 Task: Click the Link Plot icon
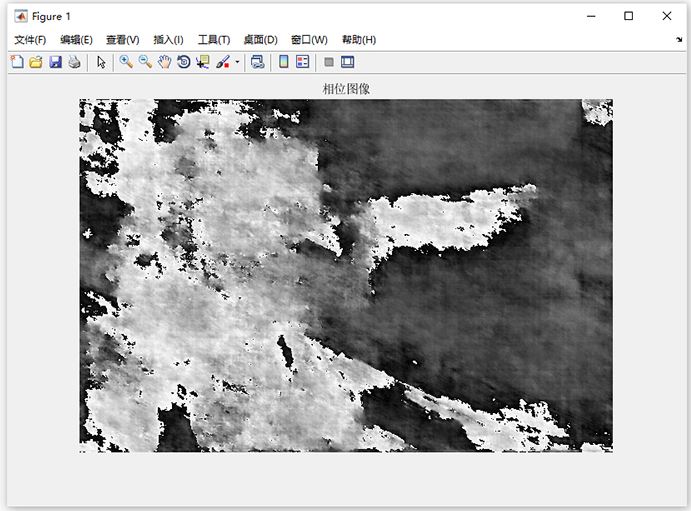[x=257, y=62]
